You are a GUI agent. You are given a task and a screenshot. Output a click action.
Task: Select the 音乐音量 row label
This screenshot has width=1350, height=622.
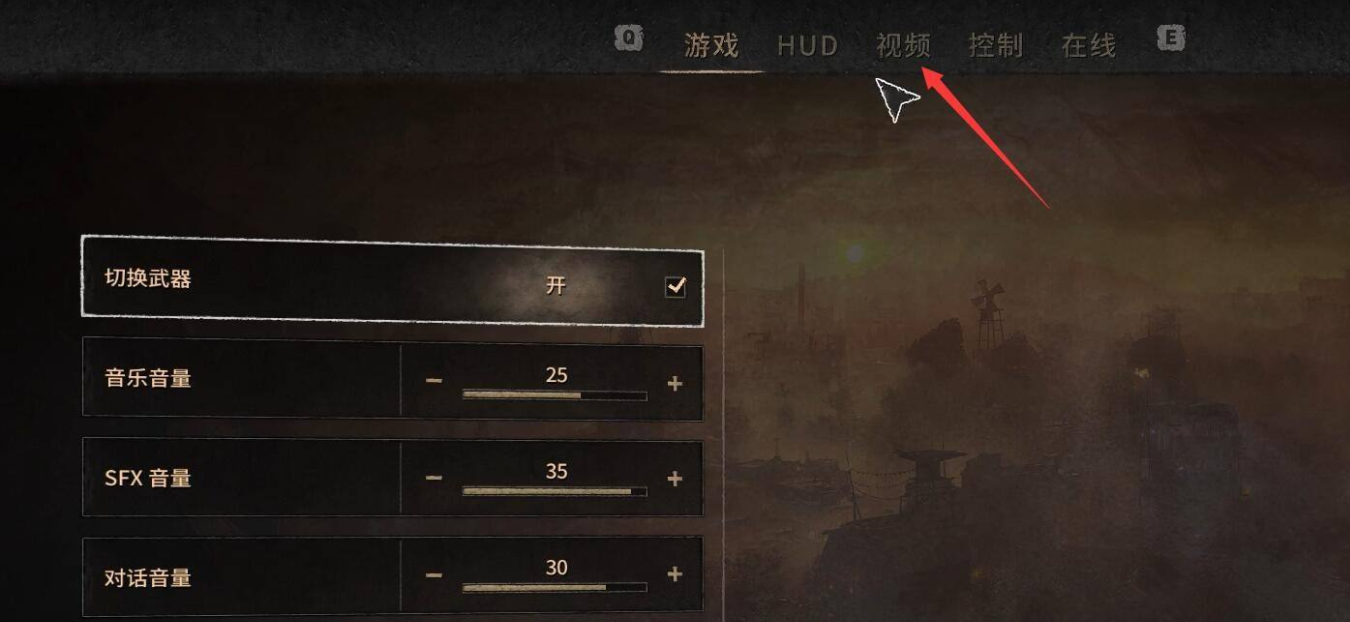(x=148, y=378)
